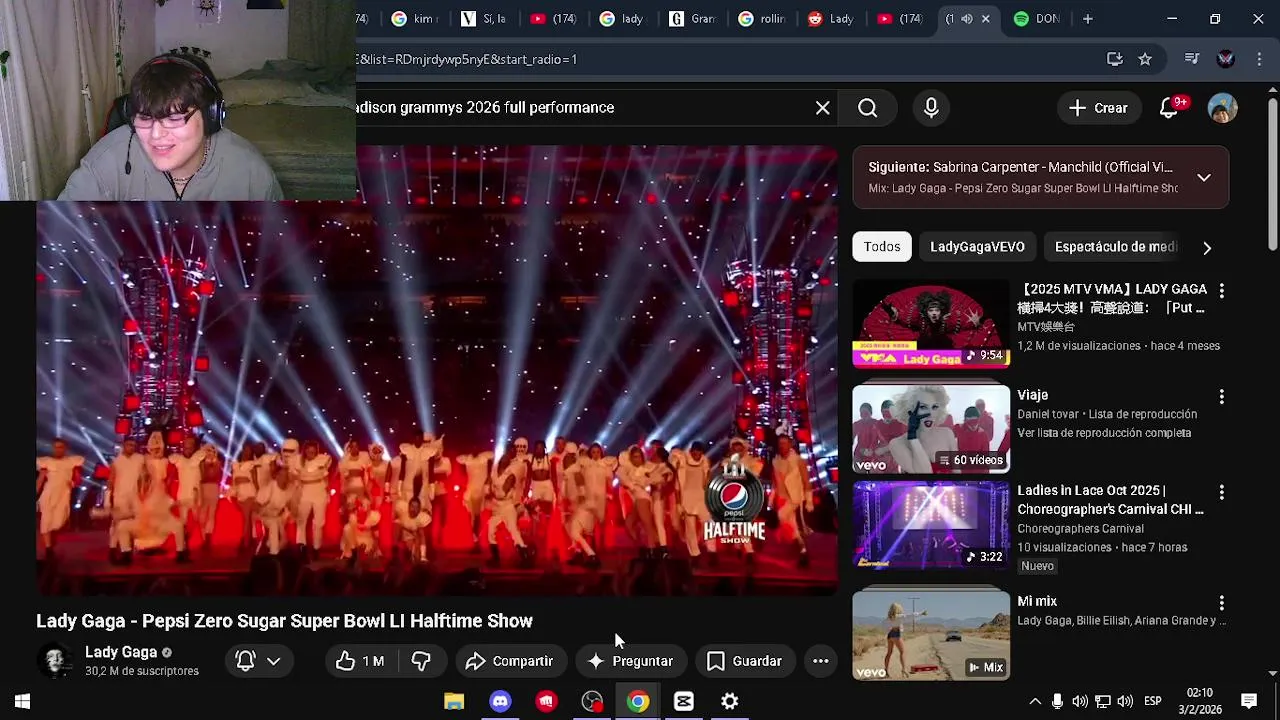This screenshot has width=1280, height=720.
Task: Start voice search with the microphone icon
Action: [x=931, y=108]
